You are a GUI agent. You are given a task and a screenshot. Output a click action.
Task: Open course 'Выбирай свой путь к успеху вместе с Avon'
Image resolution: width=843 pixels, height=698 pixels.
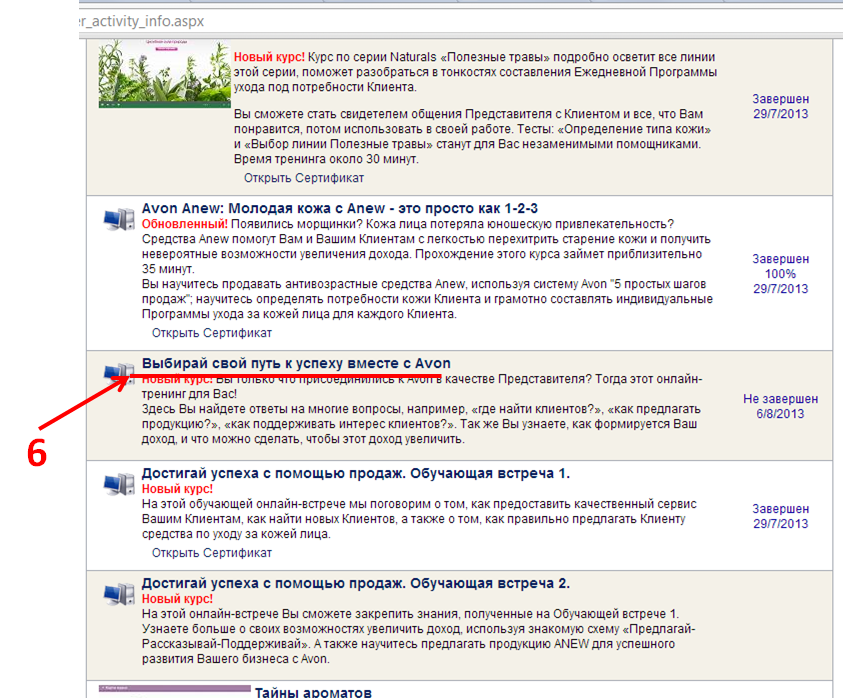[x=296, y=364]
